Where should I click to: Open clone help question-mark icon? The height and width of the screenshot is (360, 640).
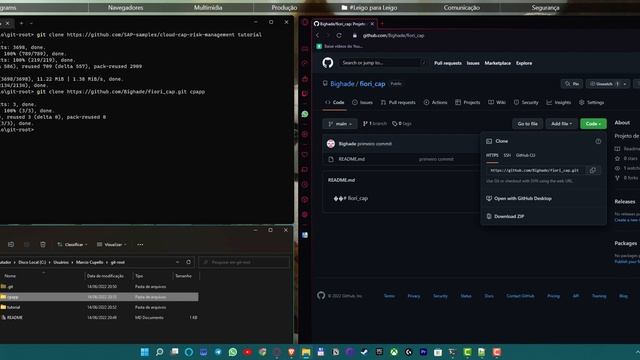coord(598,141)
